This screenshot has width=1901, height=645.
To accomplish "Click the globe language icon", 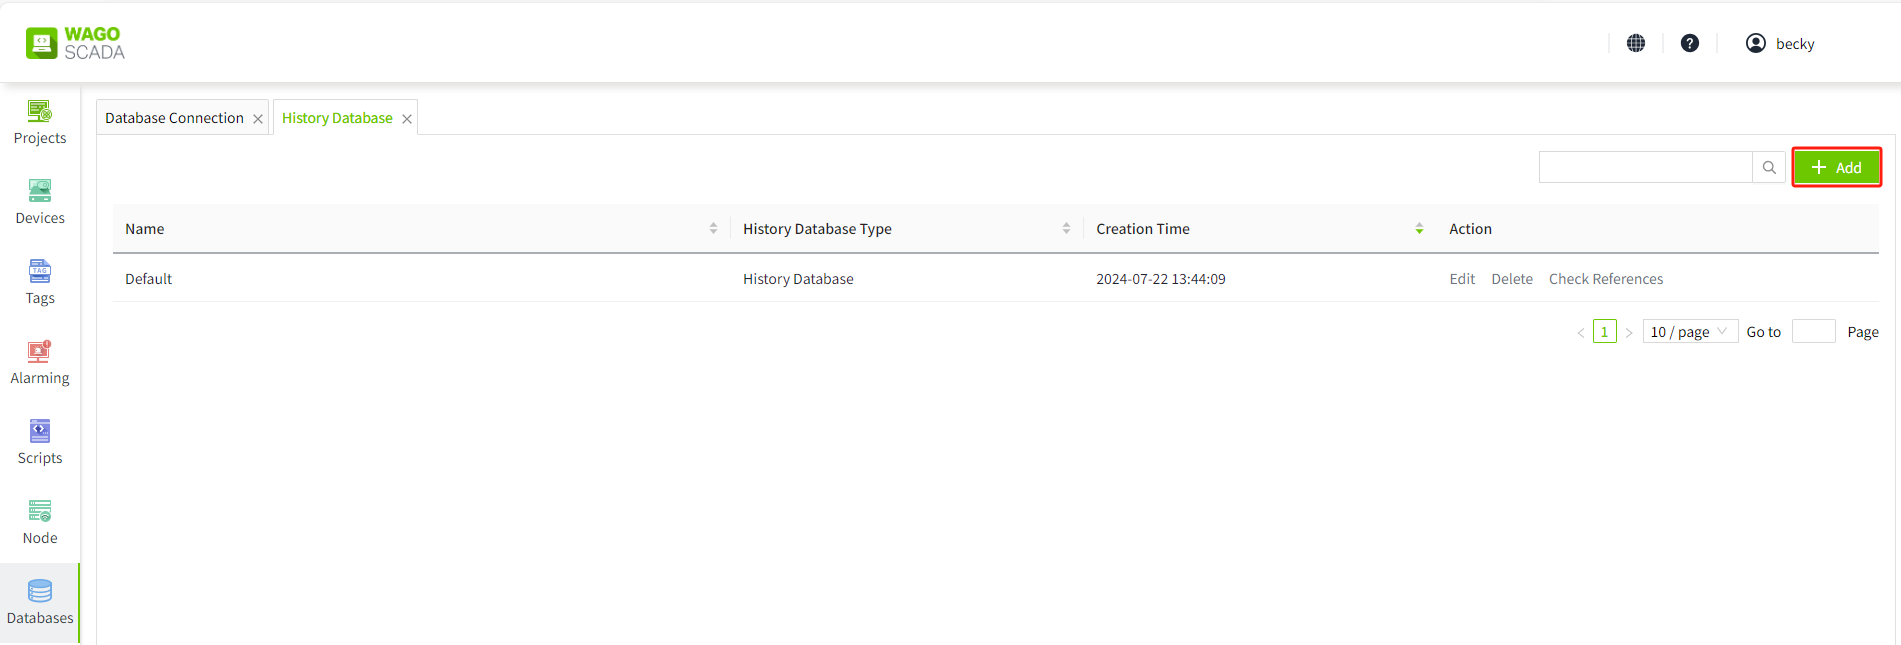I will click(x=1636, y=43).
